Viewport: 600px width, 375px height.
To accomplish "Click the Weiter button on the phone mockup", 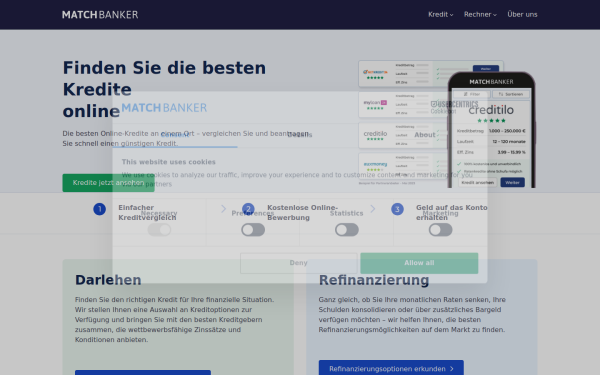I will point(512,183).
